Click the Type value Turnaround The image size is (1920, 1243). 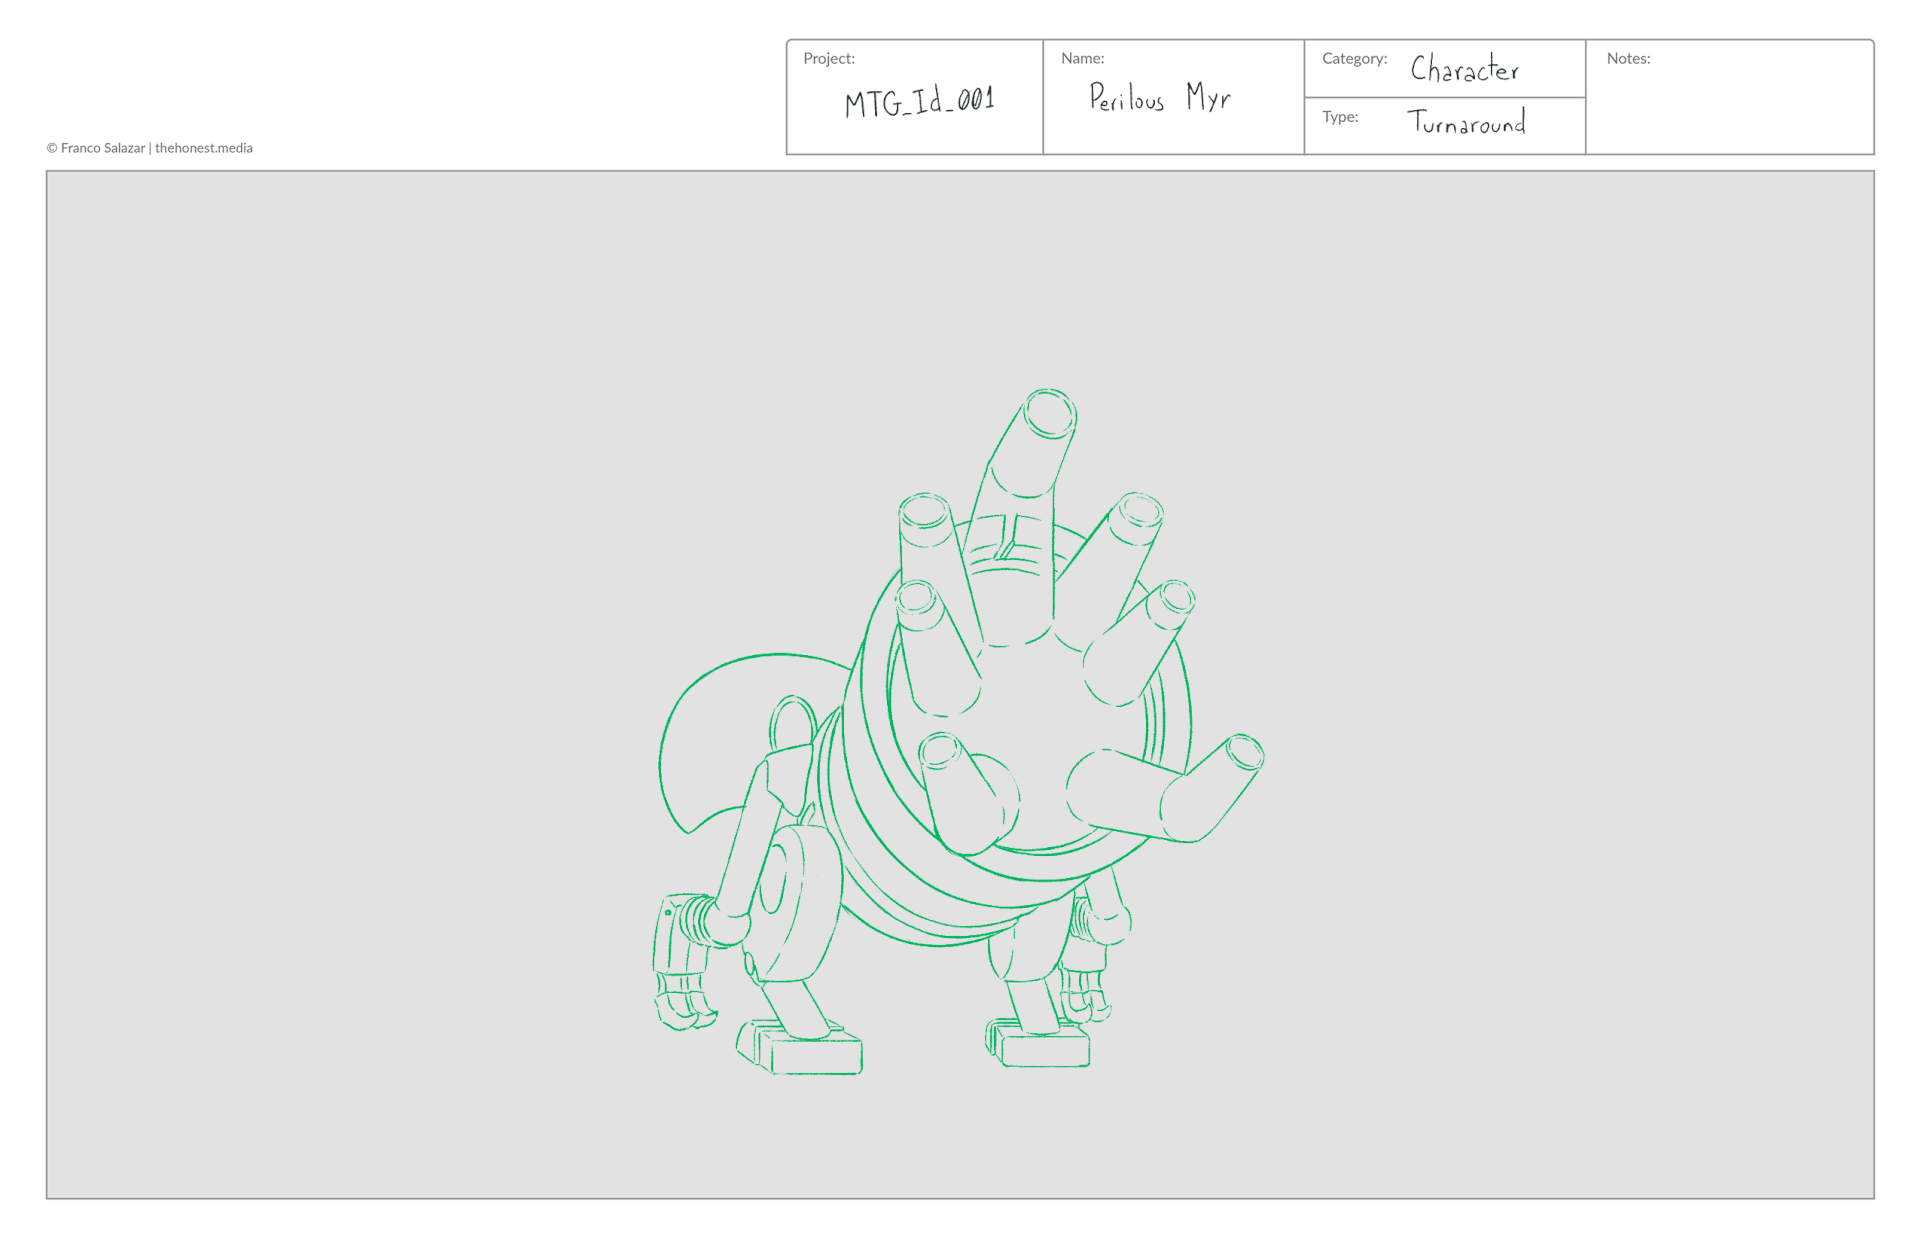pyautogui.click(x=1466, y=121)
